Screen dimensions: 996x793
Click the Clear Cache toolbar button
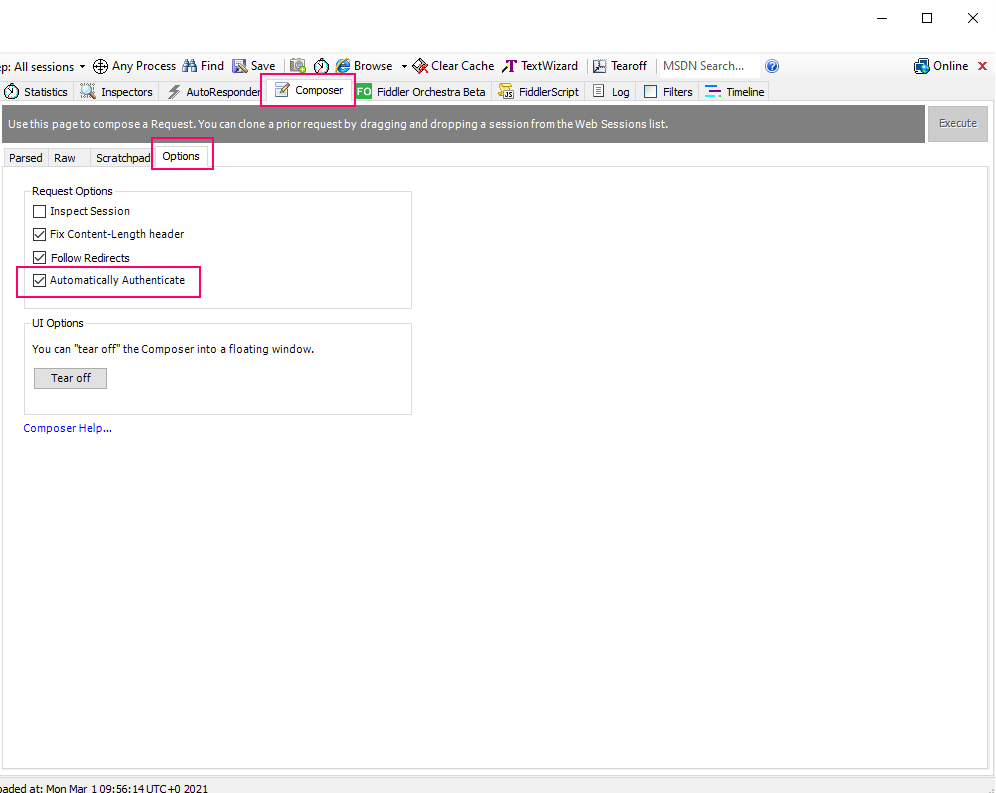tap(453, 66)
